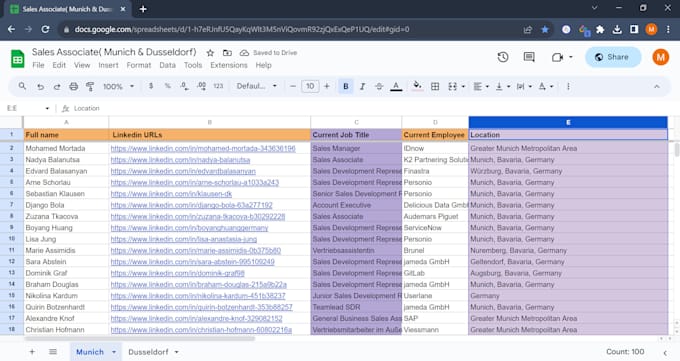Open the font family dropdown
The image size is (680, 361).
tap(256, 86)
